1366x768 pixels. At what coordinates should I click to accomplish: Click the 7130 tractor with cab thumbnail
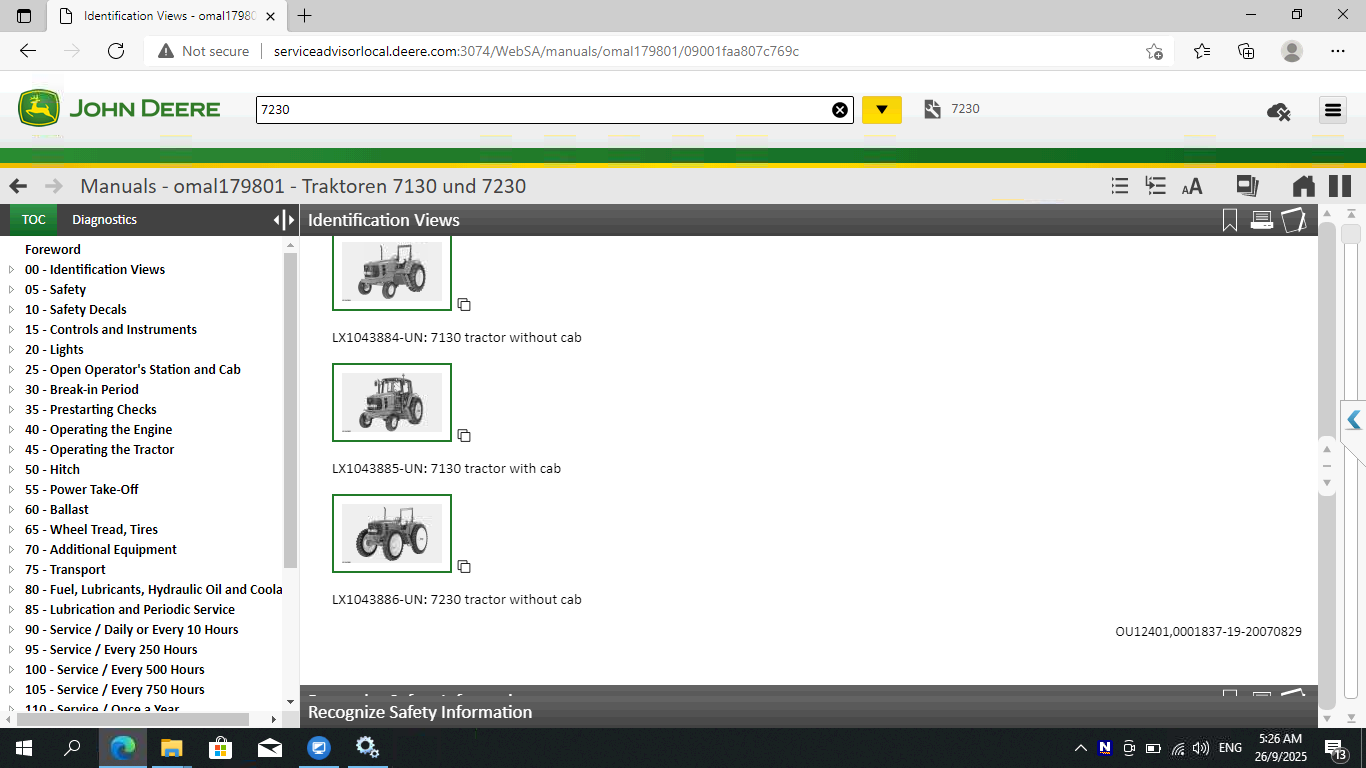pos(391,403)
